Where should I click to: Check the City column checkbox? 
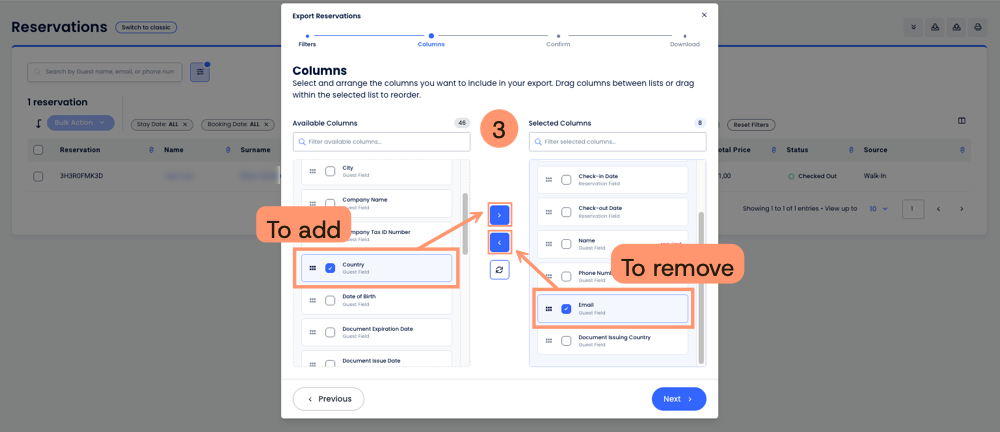click(x=330, y=171)
